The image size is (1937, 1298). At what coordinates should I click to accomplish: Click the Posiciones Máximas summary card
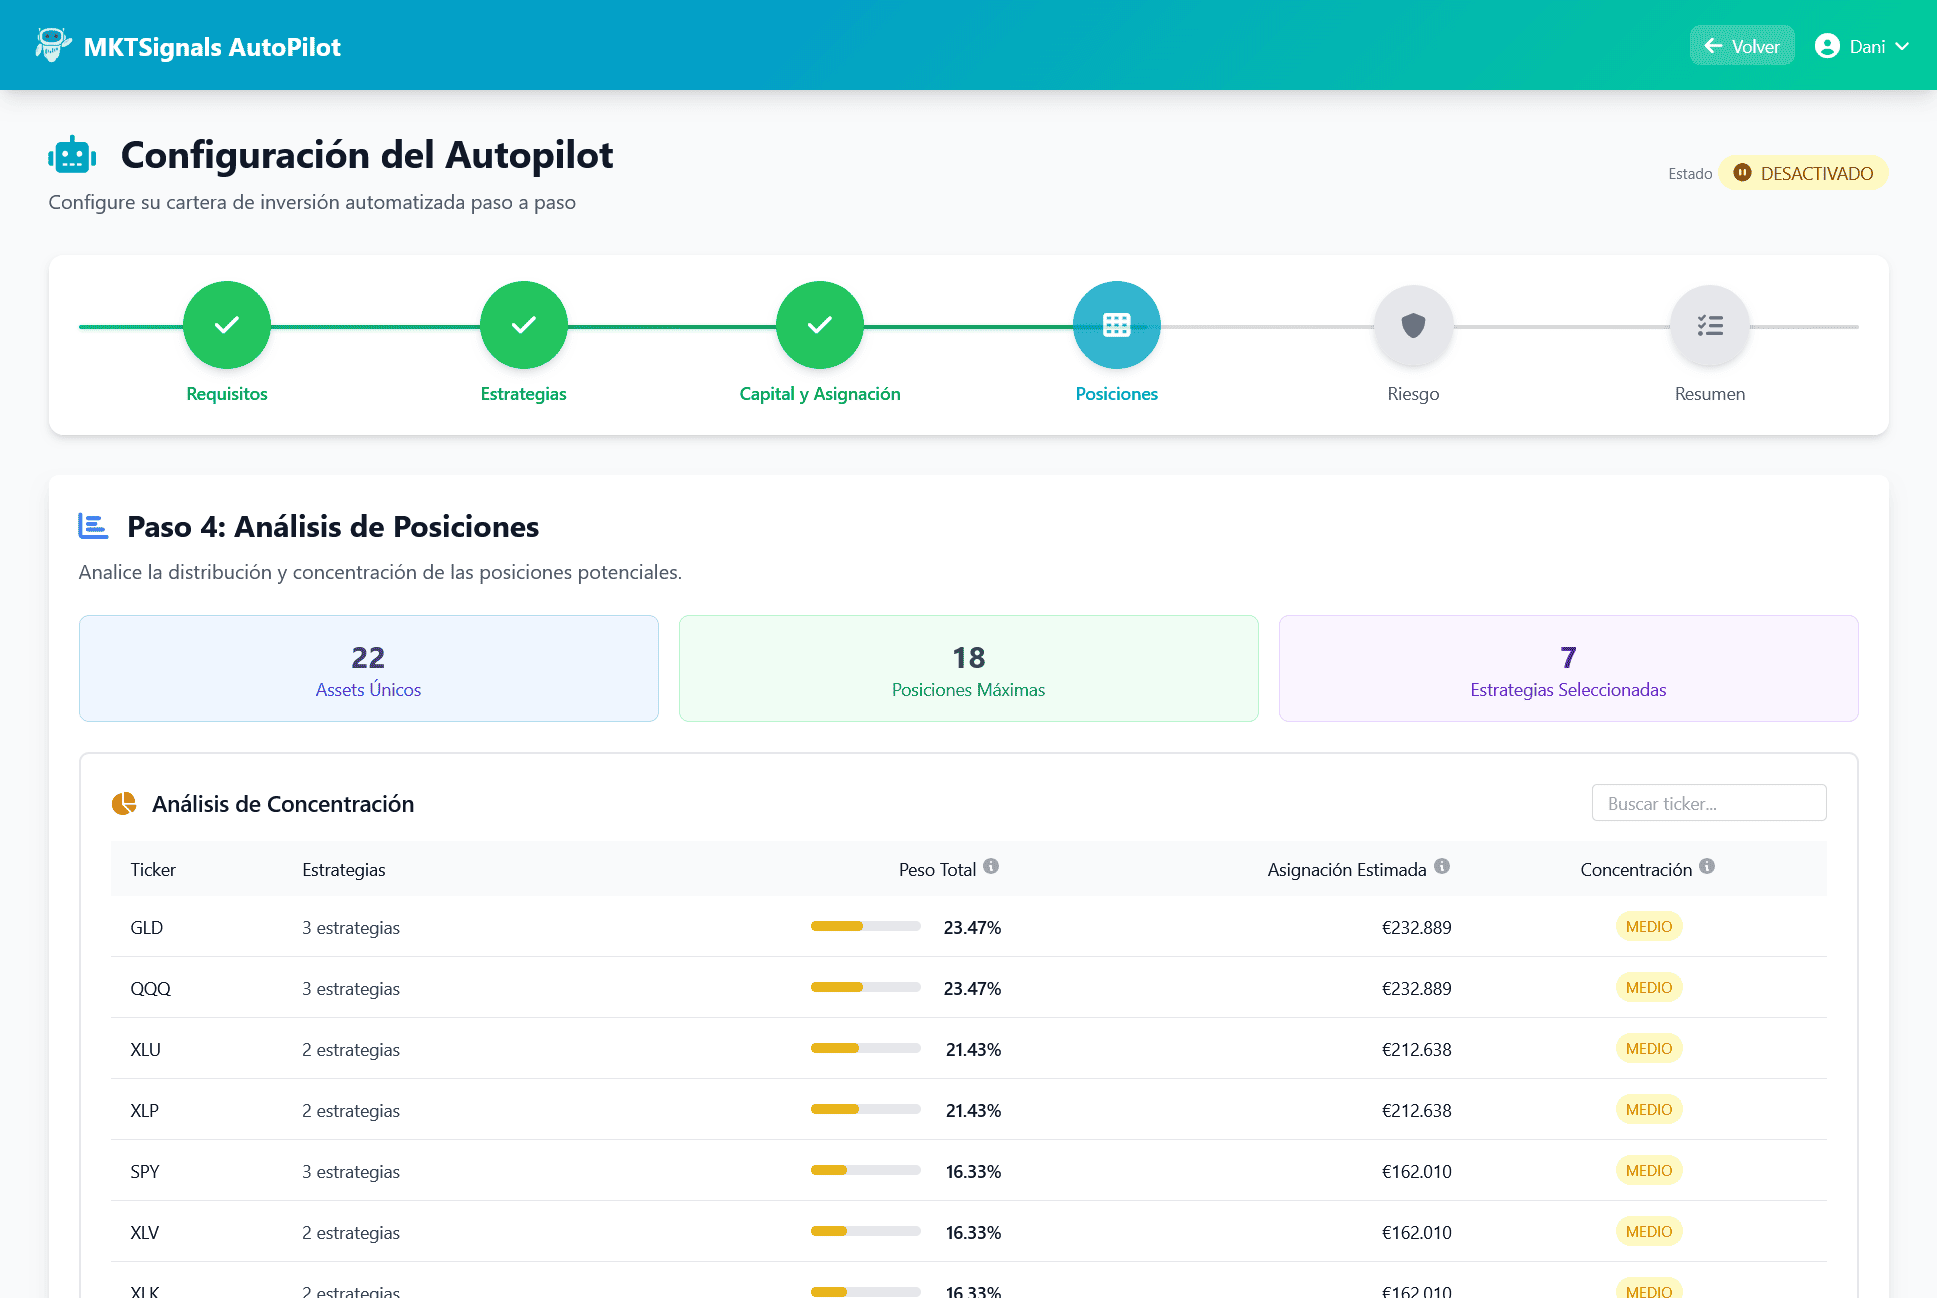pos(968,668)
